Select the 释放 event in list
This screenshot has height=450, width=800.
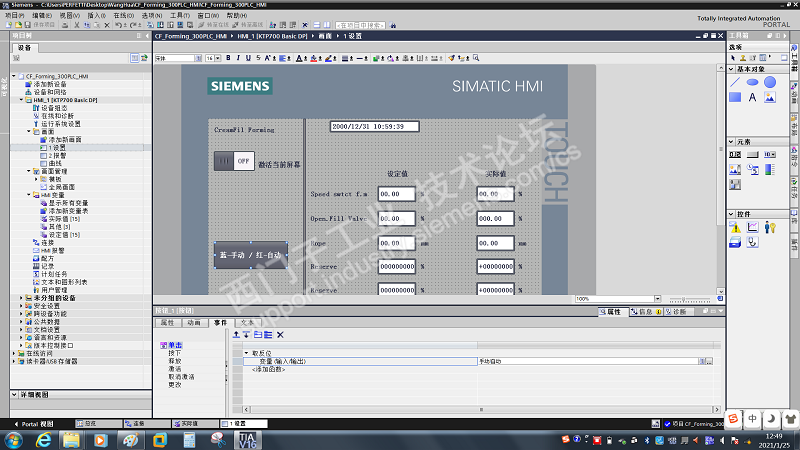point(174,361)
